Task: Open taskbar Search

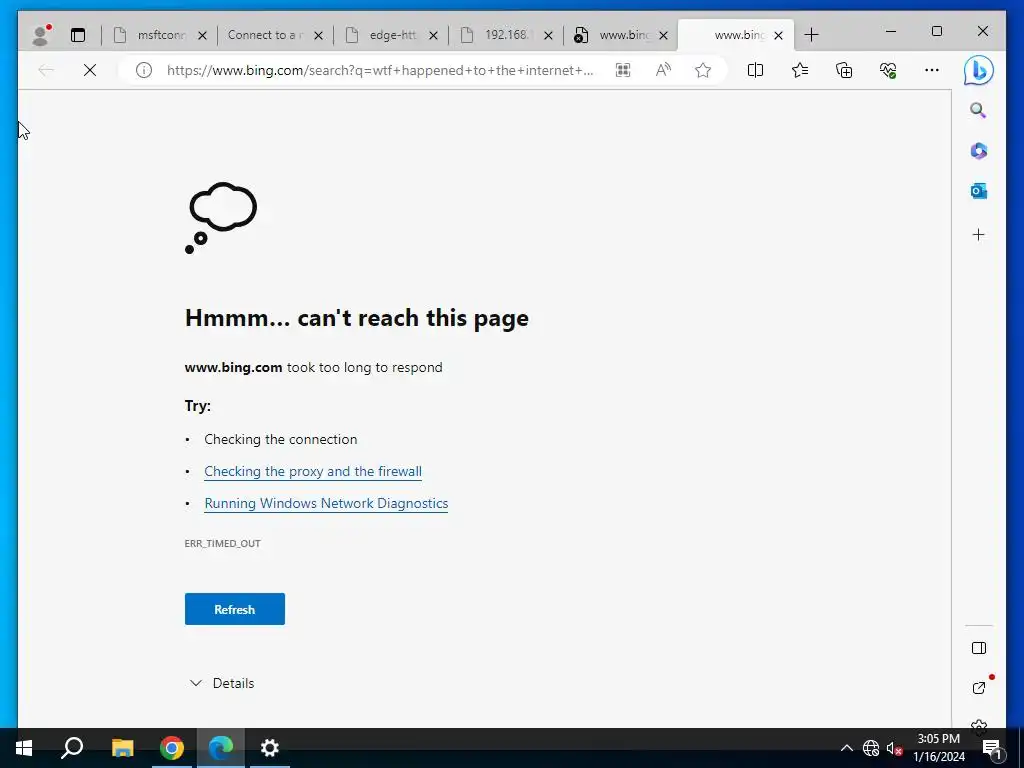Action: (72, 748)
